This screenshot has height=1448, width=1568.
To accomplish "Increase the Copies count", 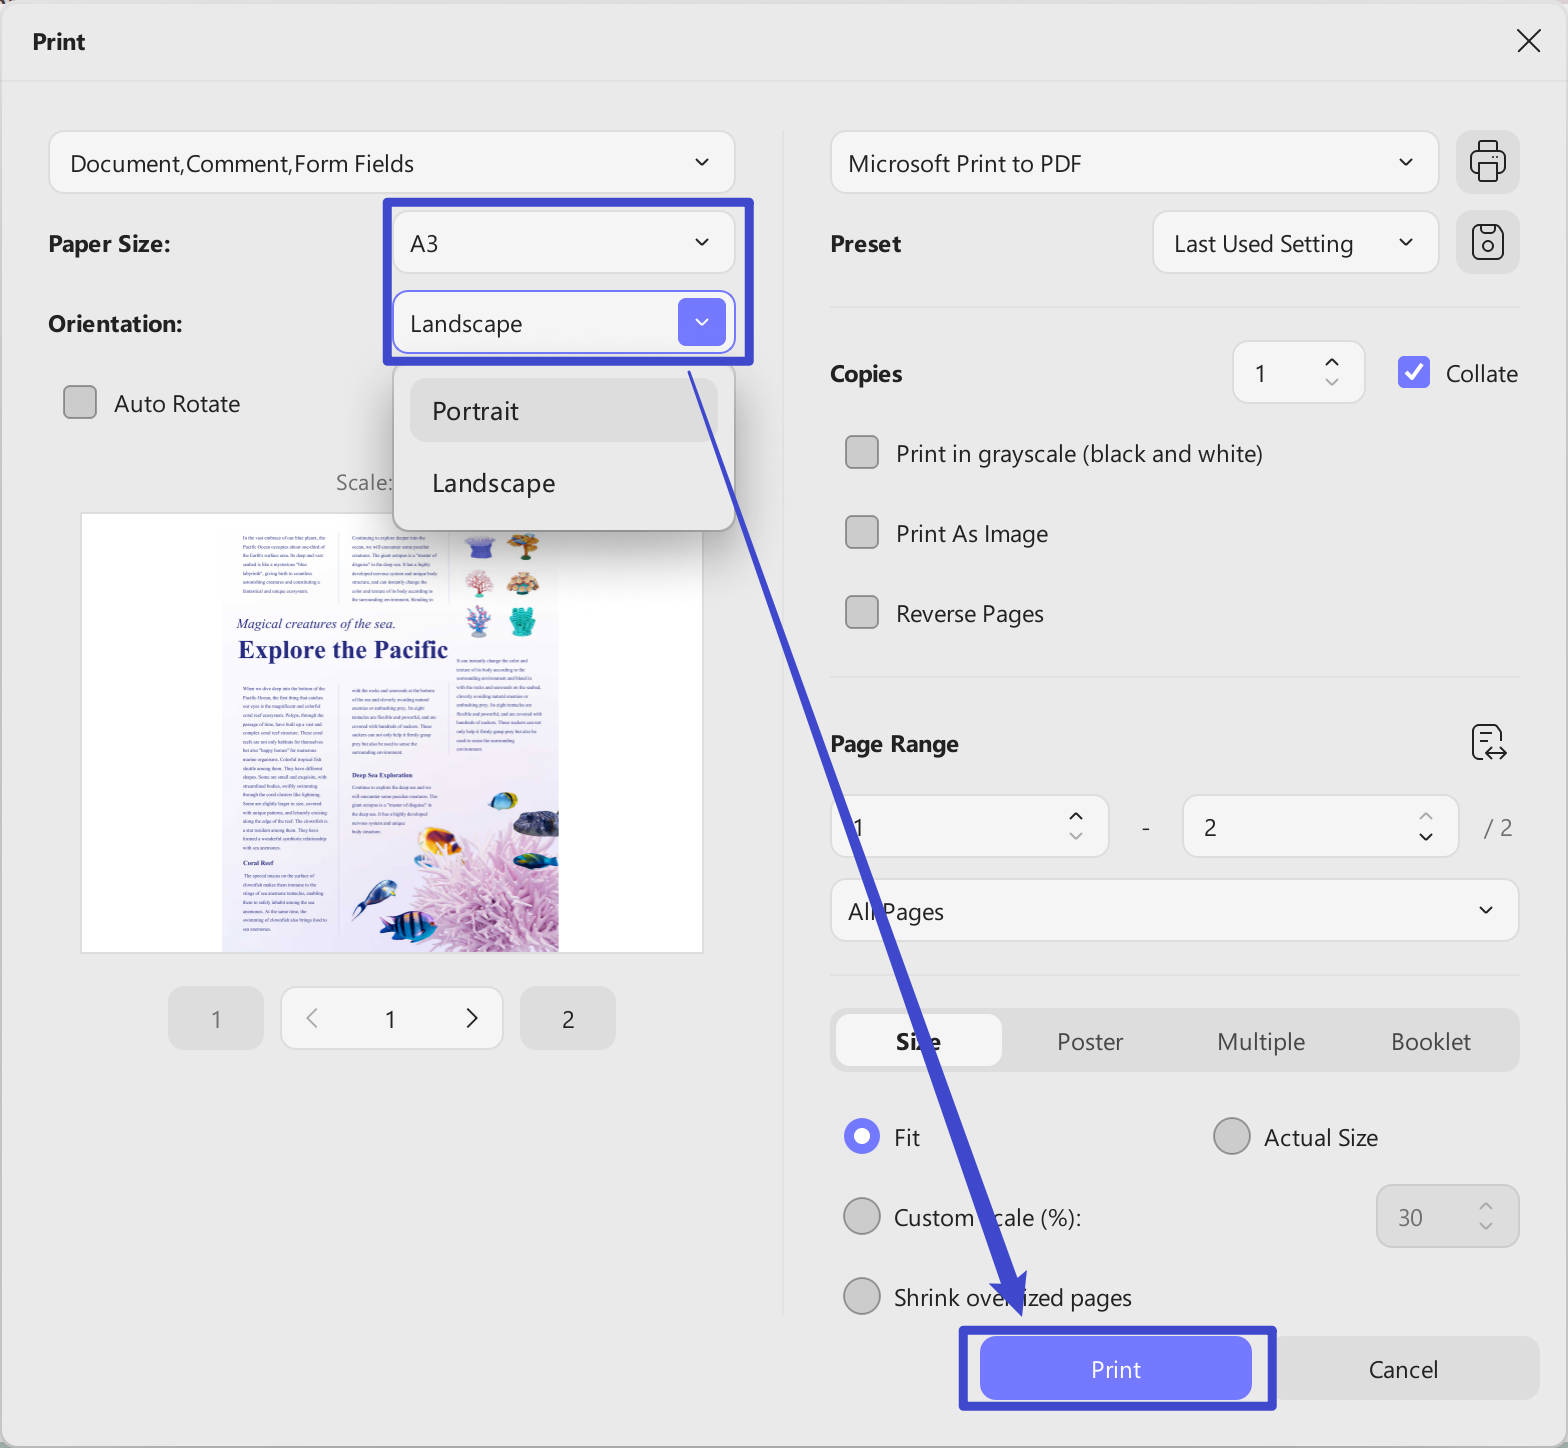I will pos(1331,363).
